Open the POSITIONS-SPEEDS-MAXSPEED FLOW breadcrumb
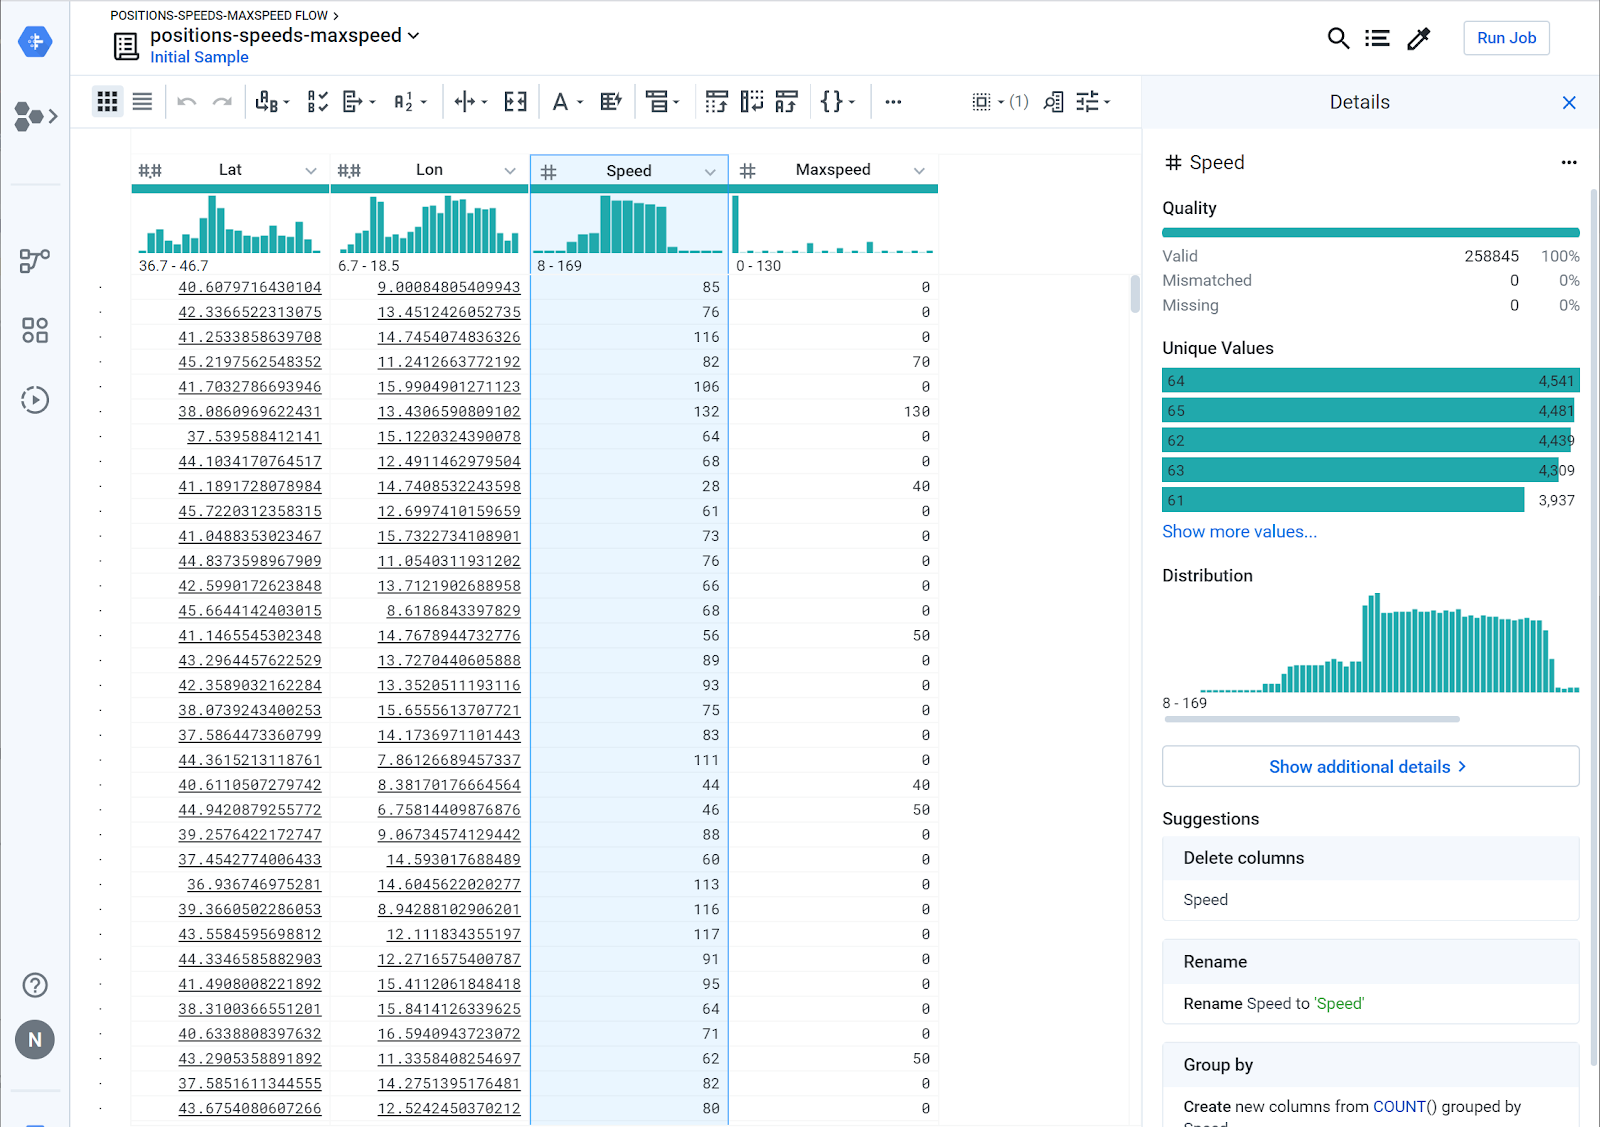Screen dimensions: 1600x1127 pyautogui.click(x=219, y=15)
